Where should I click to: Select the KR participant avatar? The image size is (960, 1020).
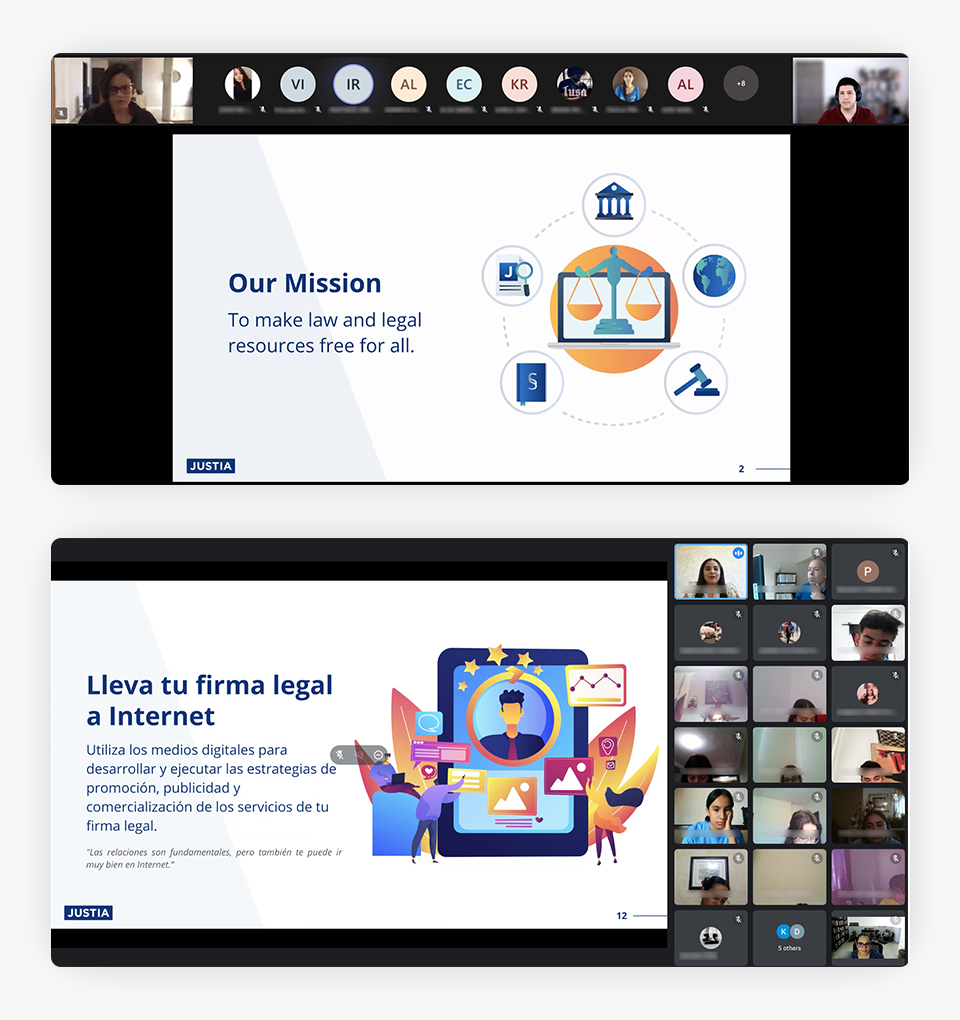[x=519, y=85]
